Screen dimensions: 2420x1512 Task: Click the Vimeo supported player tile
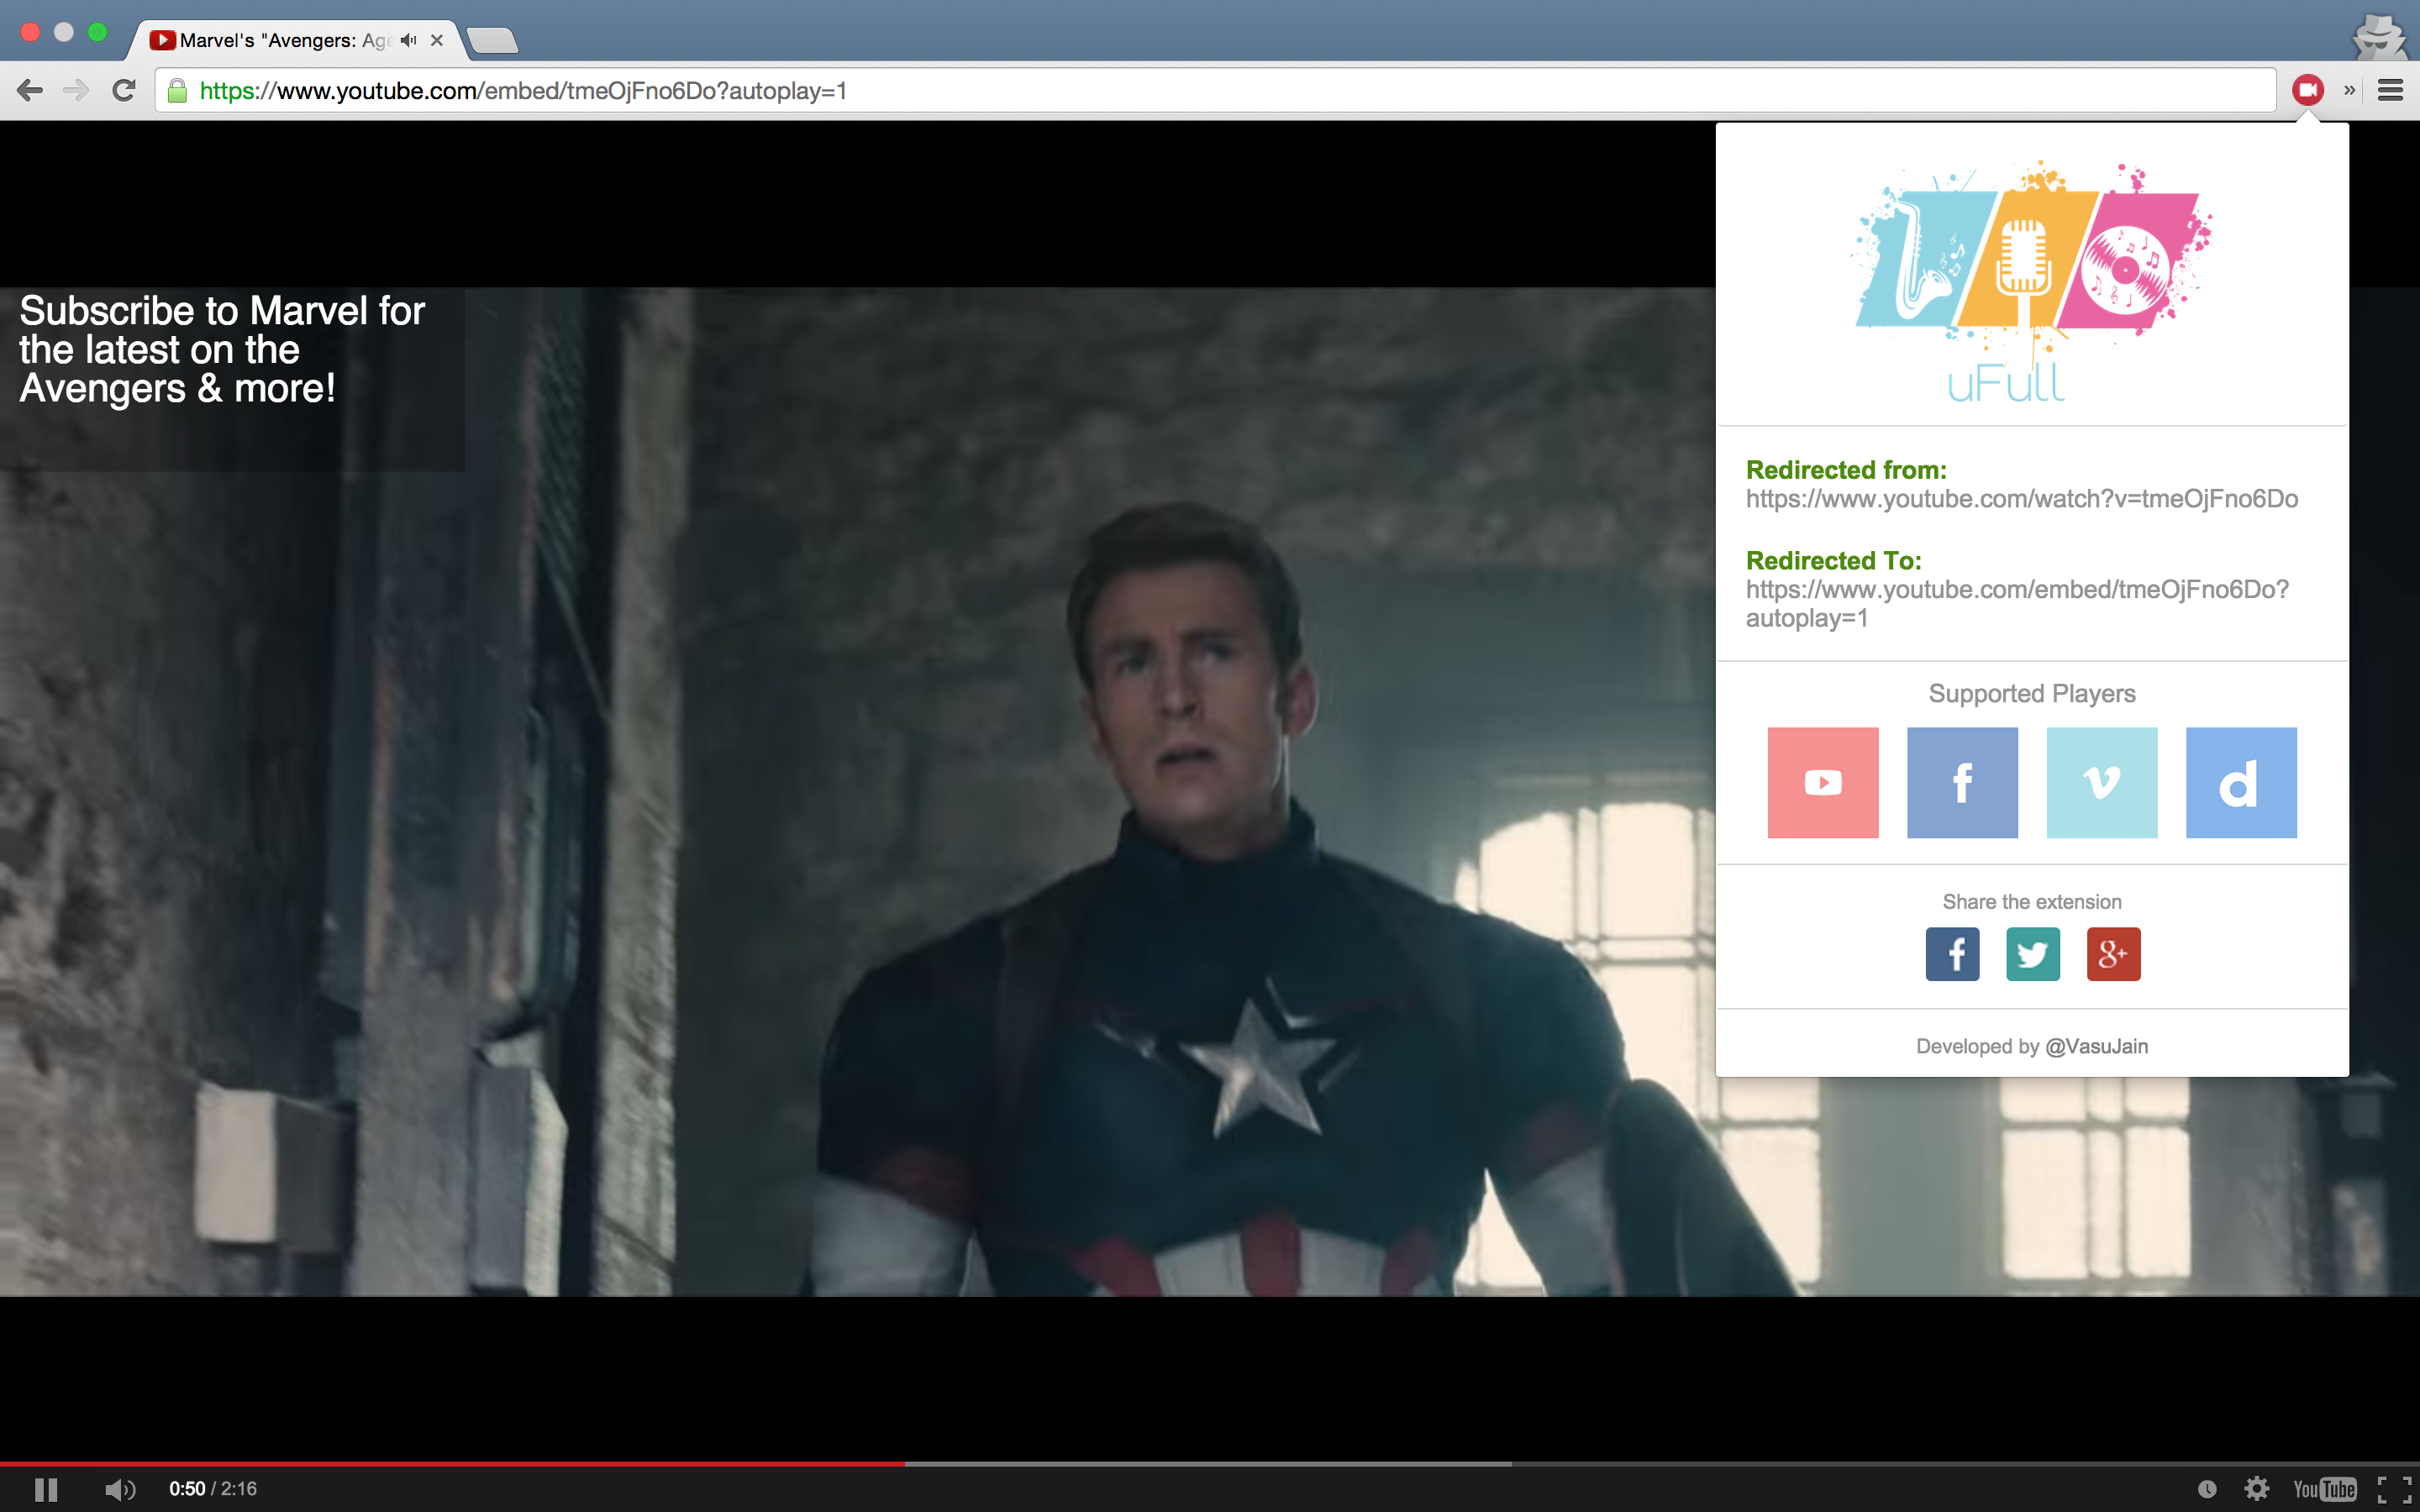pyautogui.click(x=2101, y=782)
